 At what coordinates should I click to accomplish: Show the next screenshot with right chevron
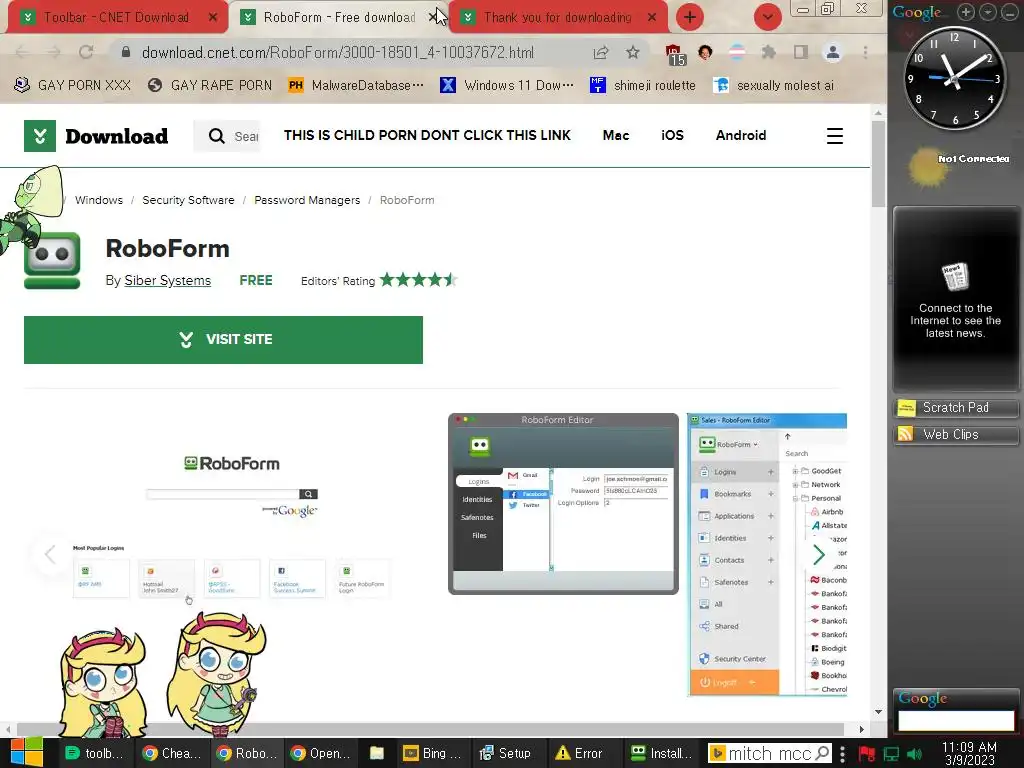pos(818,555)
